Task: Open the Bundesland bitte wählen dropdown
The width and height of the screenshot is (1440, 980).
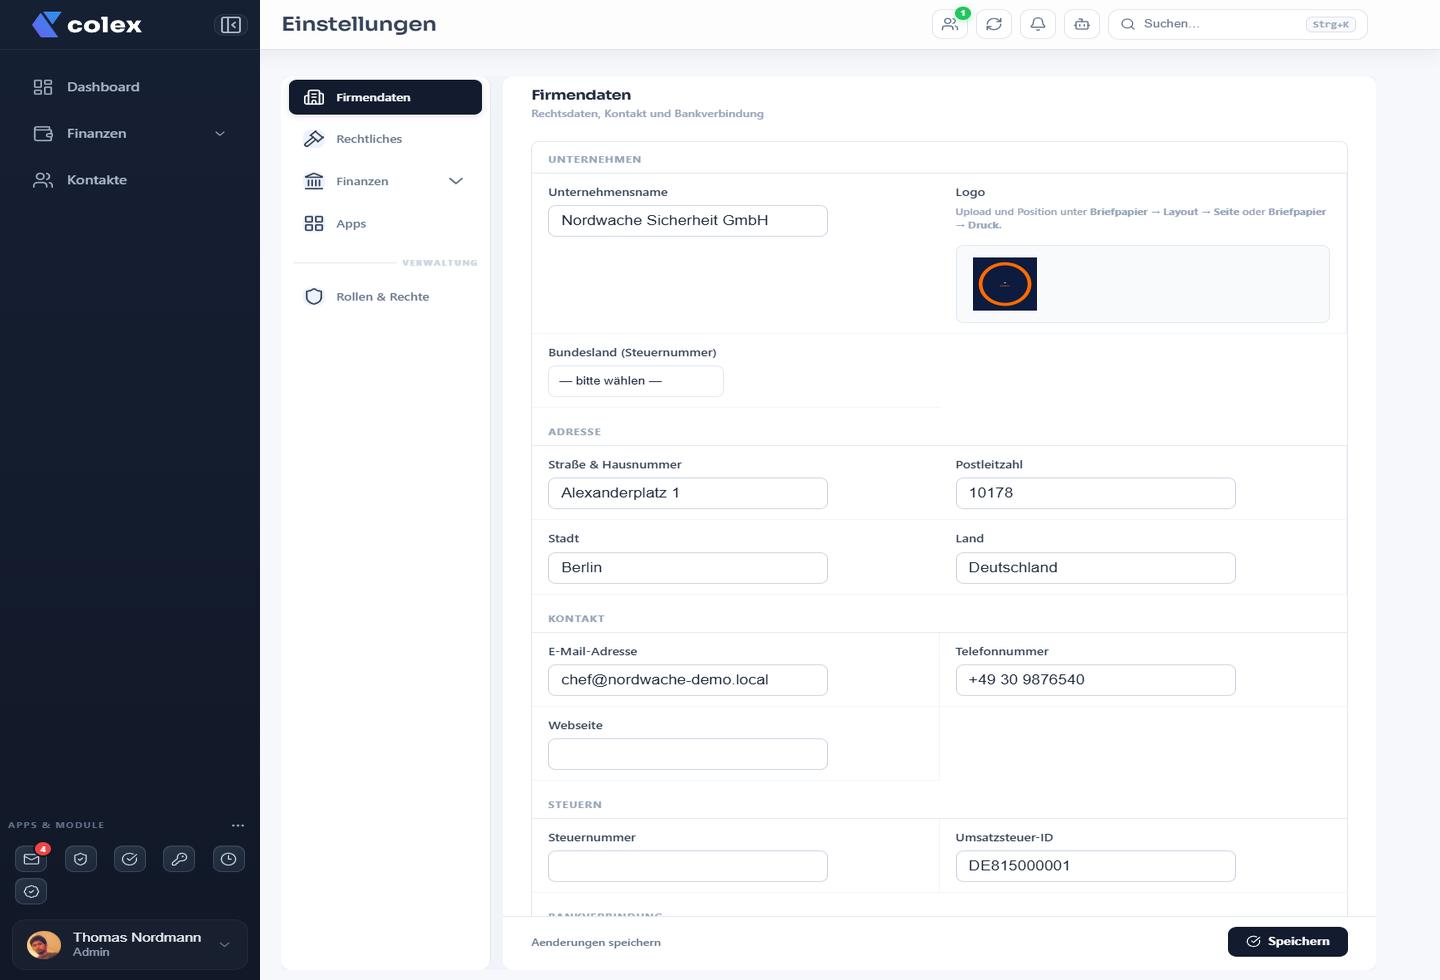Action: 636,381
